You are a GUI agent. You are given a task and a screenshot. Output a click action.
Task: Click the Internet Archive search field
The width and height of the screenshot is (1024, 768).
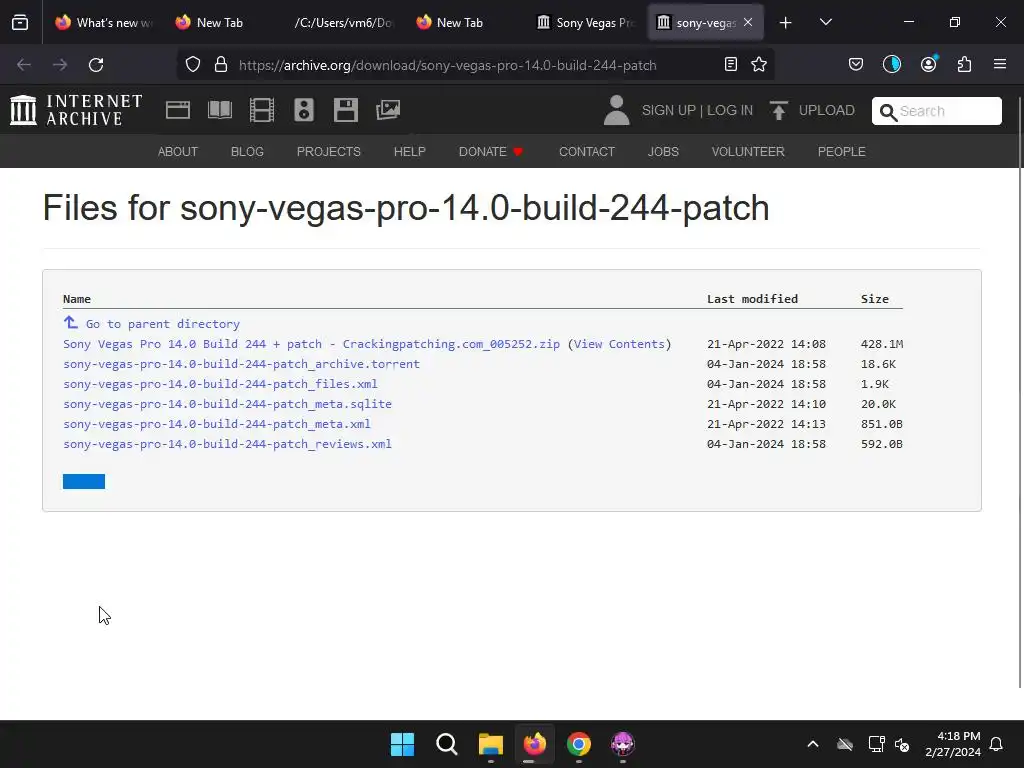(936, 110)
